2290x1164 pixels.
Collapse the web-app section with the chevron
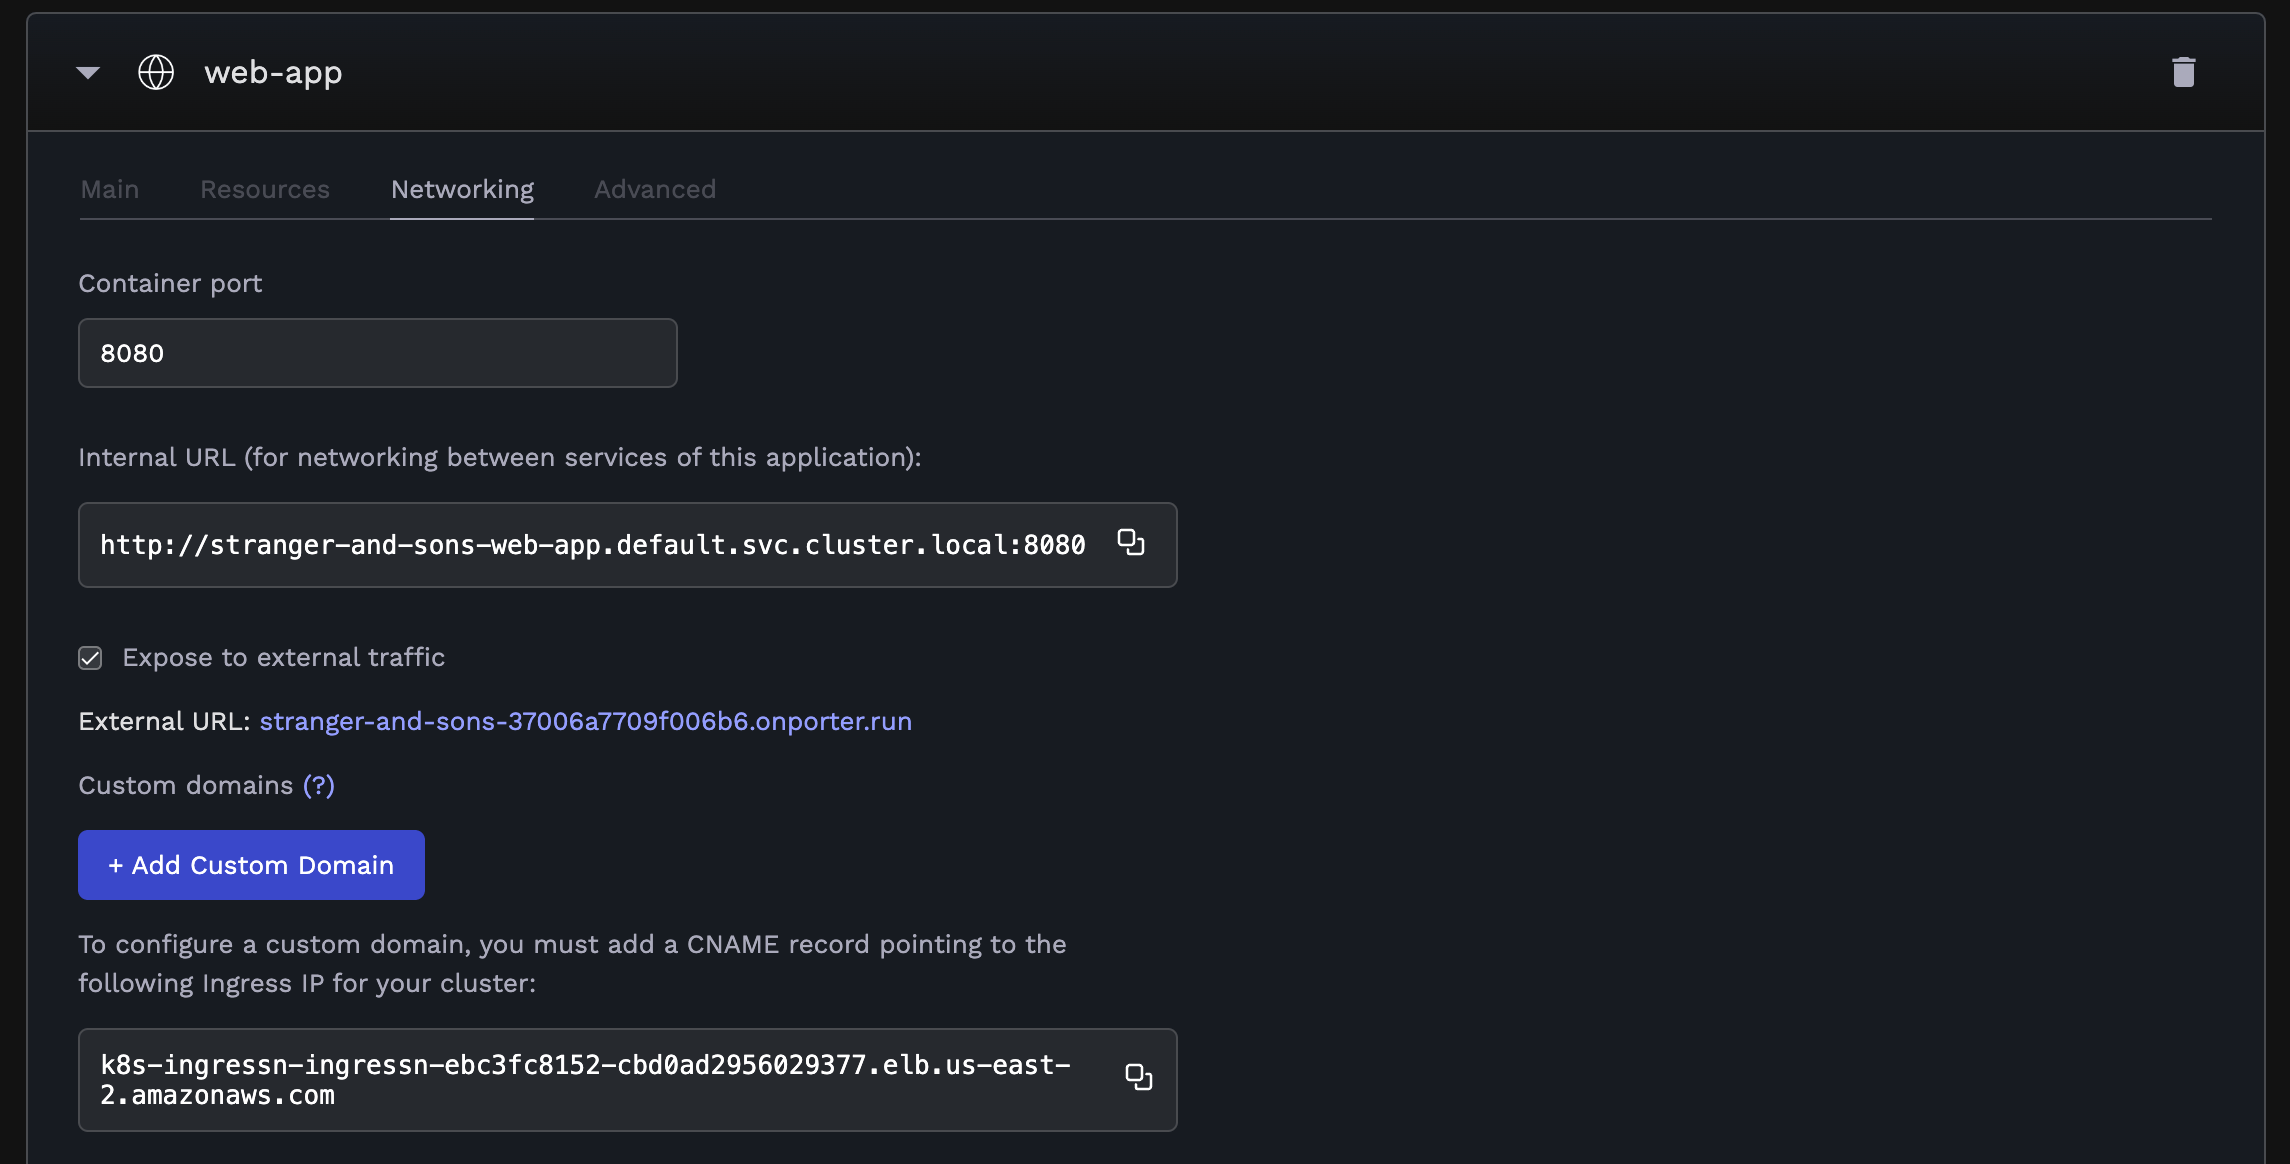click(x=88, y=71)
